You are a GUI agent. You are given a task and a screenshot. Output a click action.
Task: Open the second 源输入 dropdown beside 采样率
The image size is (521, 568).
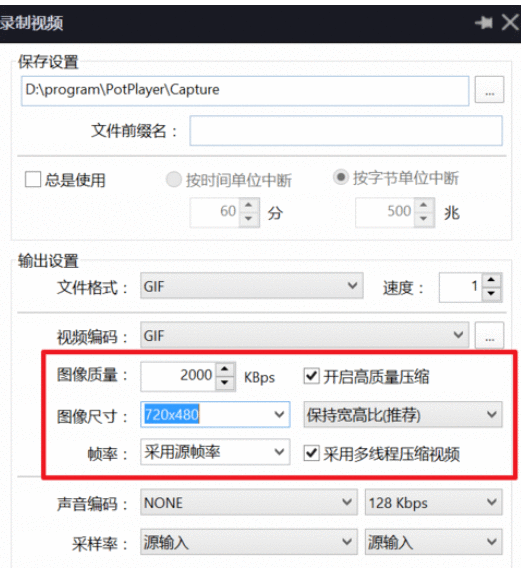tap(434, 542)
